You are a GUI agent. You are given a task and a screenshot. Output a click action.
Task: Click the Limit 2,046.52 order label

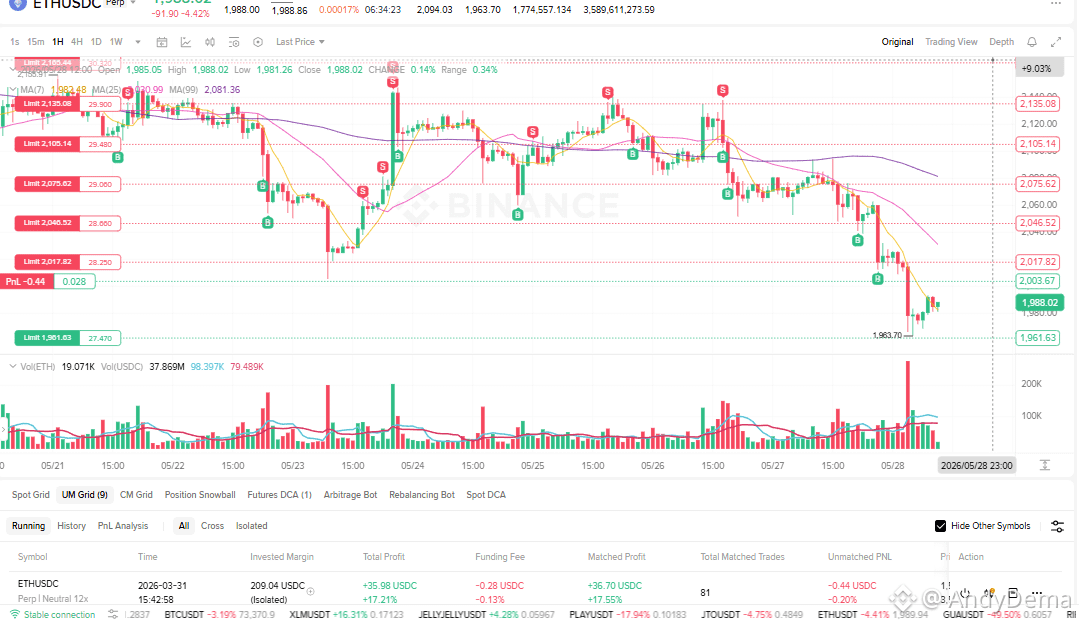click(47, 223)
